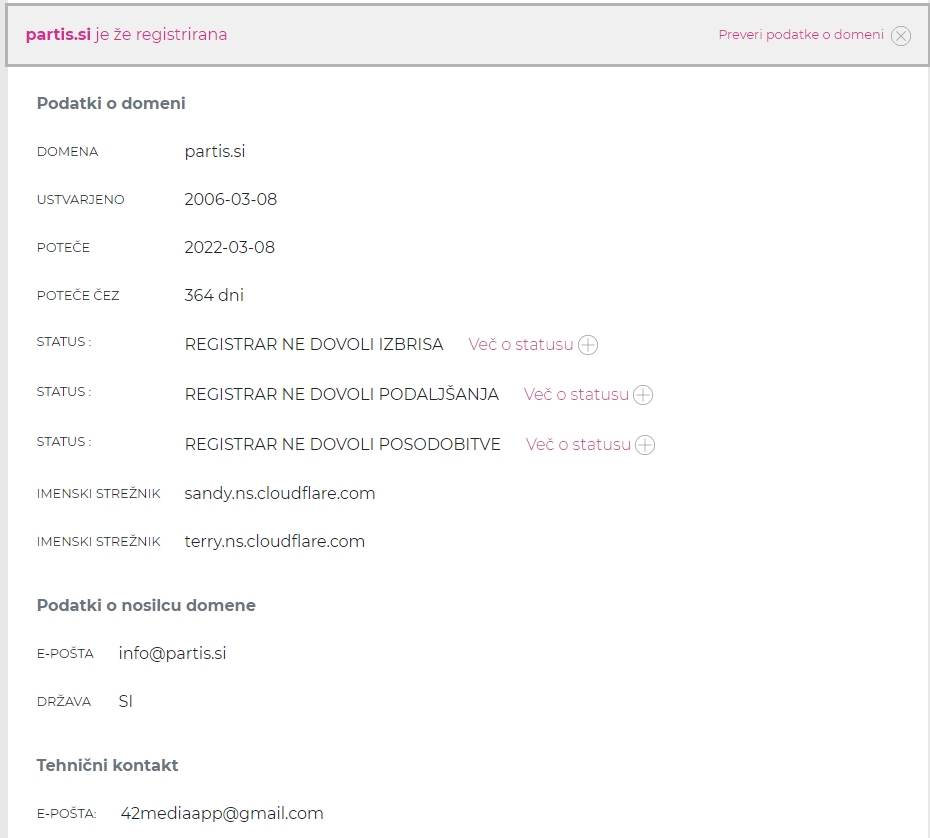The width and height of the screenshot is (930, 838).
Task: Click the 'Tehnični kontakt' section heading
Action: [x=107, y=765]
